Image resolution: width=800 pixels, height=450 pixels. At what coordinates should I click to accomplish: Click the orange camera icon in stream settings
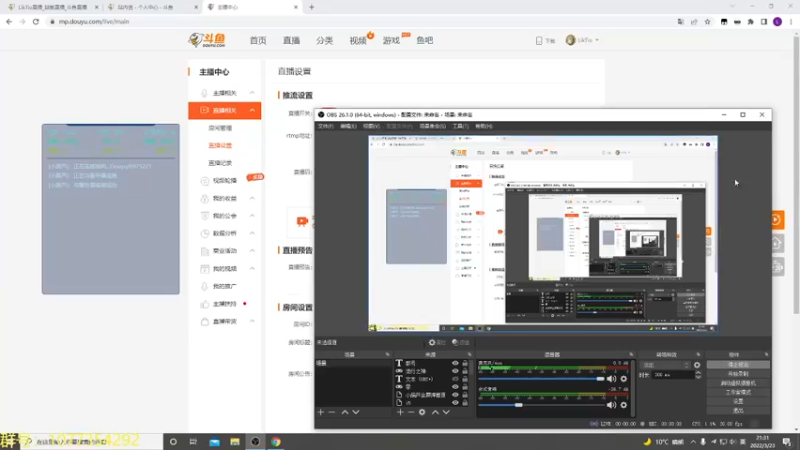click(x=302, y=221)
